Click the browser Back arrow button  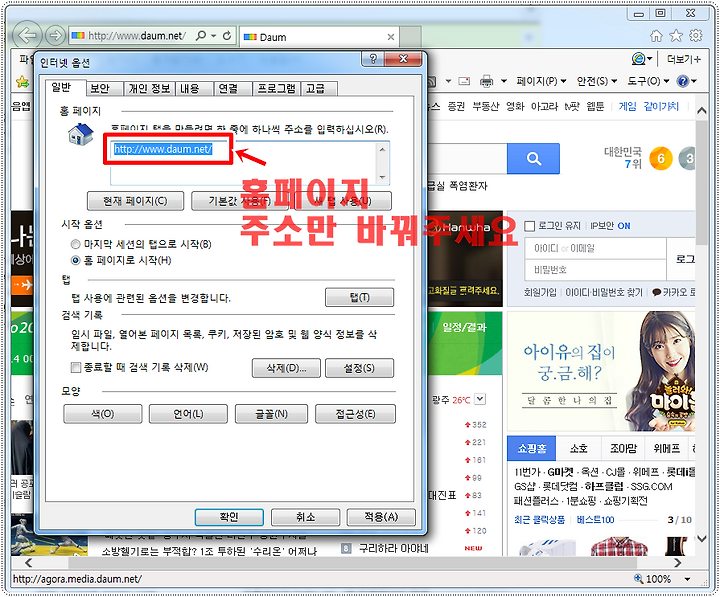[x=27, y=35]
